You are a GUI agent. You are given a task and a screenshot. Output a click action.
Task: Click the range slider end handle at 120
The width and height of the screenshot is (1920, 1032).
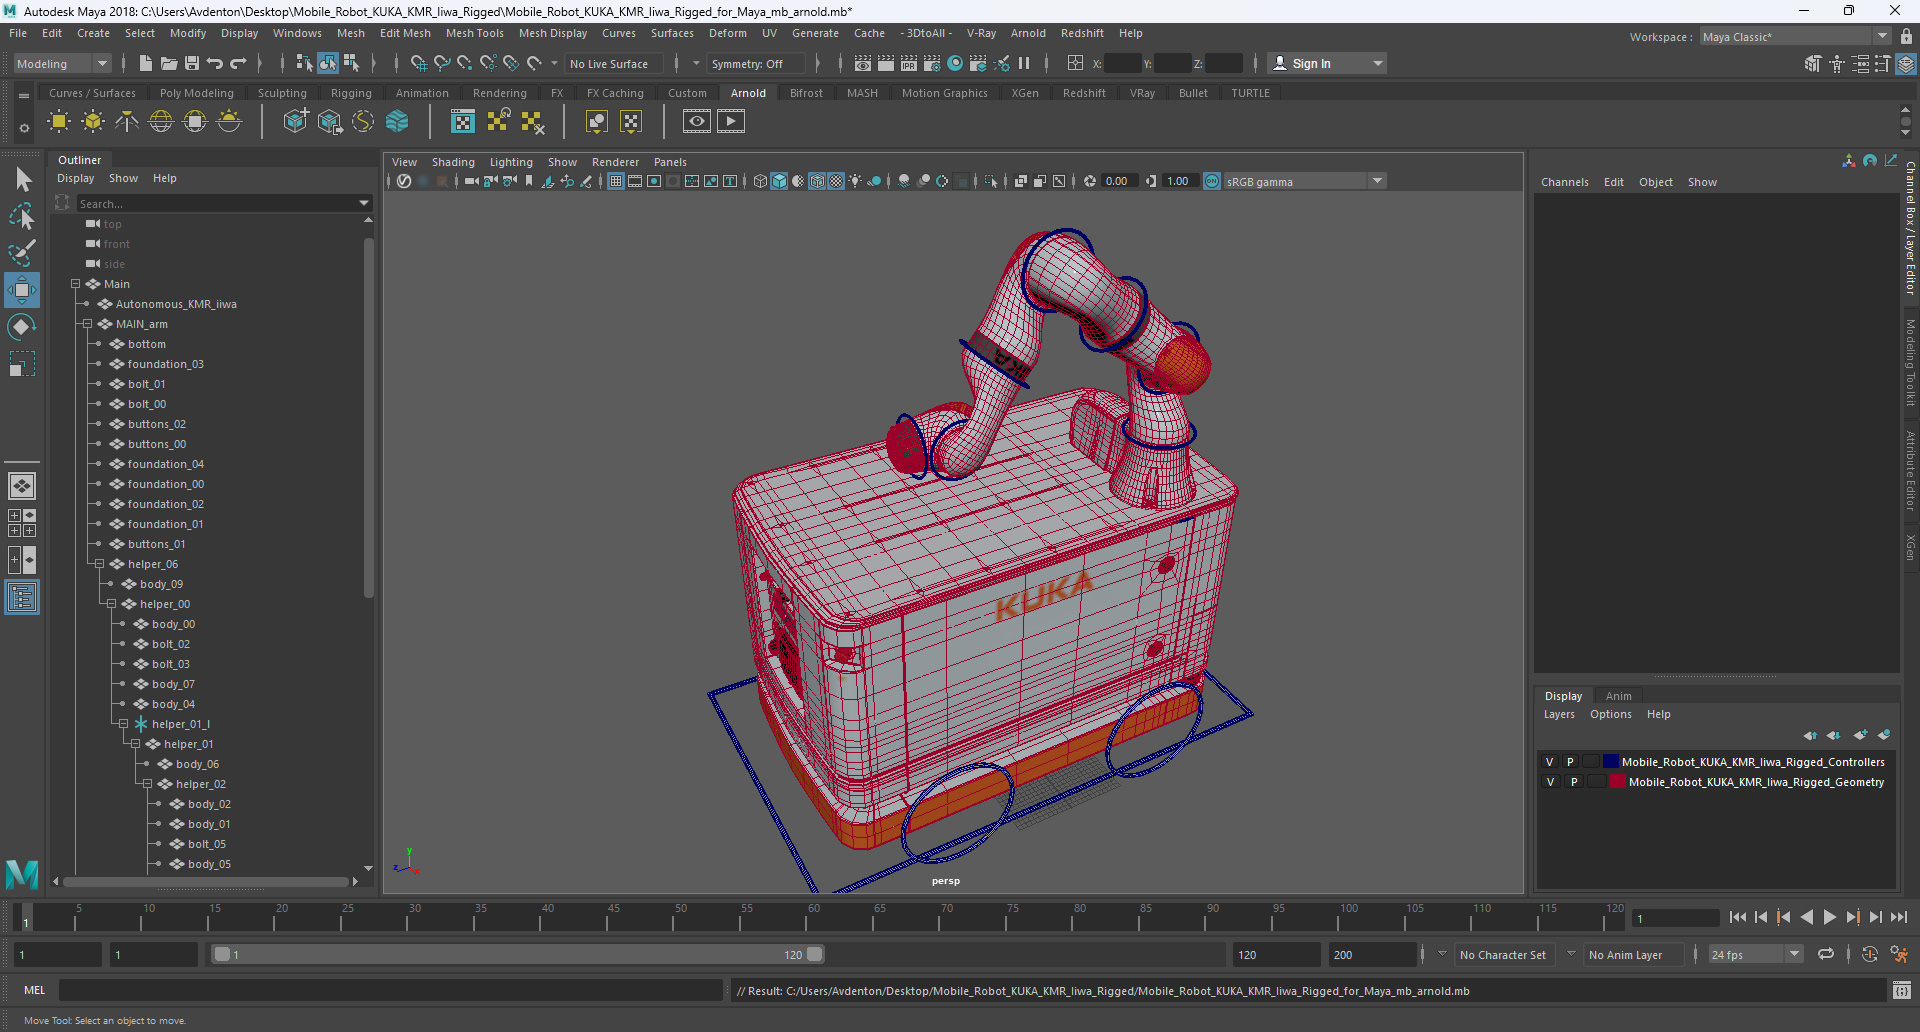(x=815, y=954)
